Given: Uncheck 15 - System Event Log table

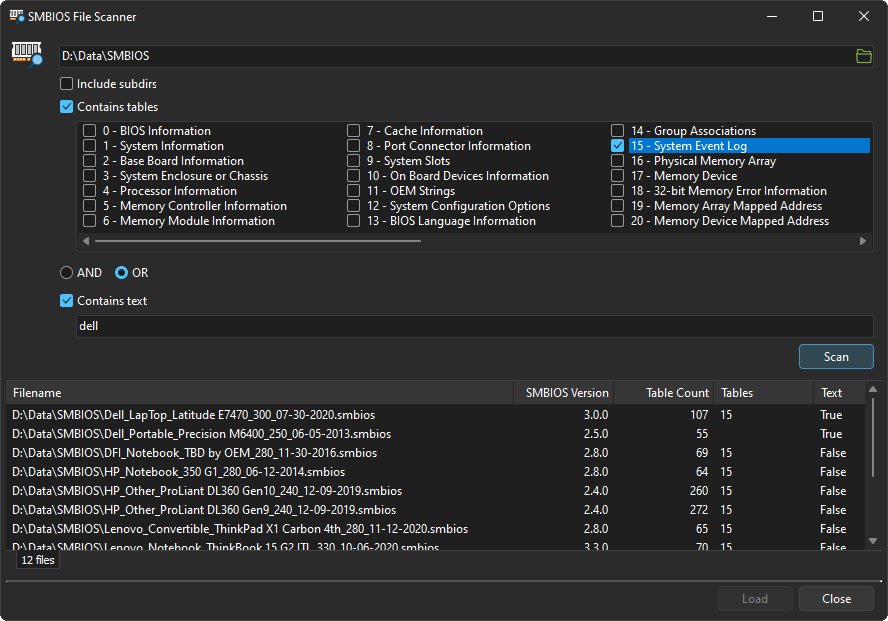Looking at the screenshot, I should coord(617,146).
